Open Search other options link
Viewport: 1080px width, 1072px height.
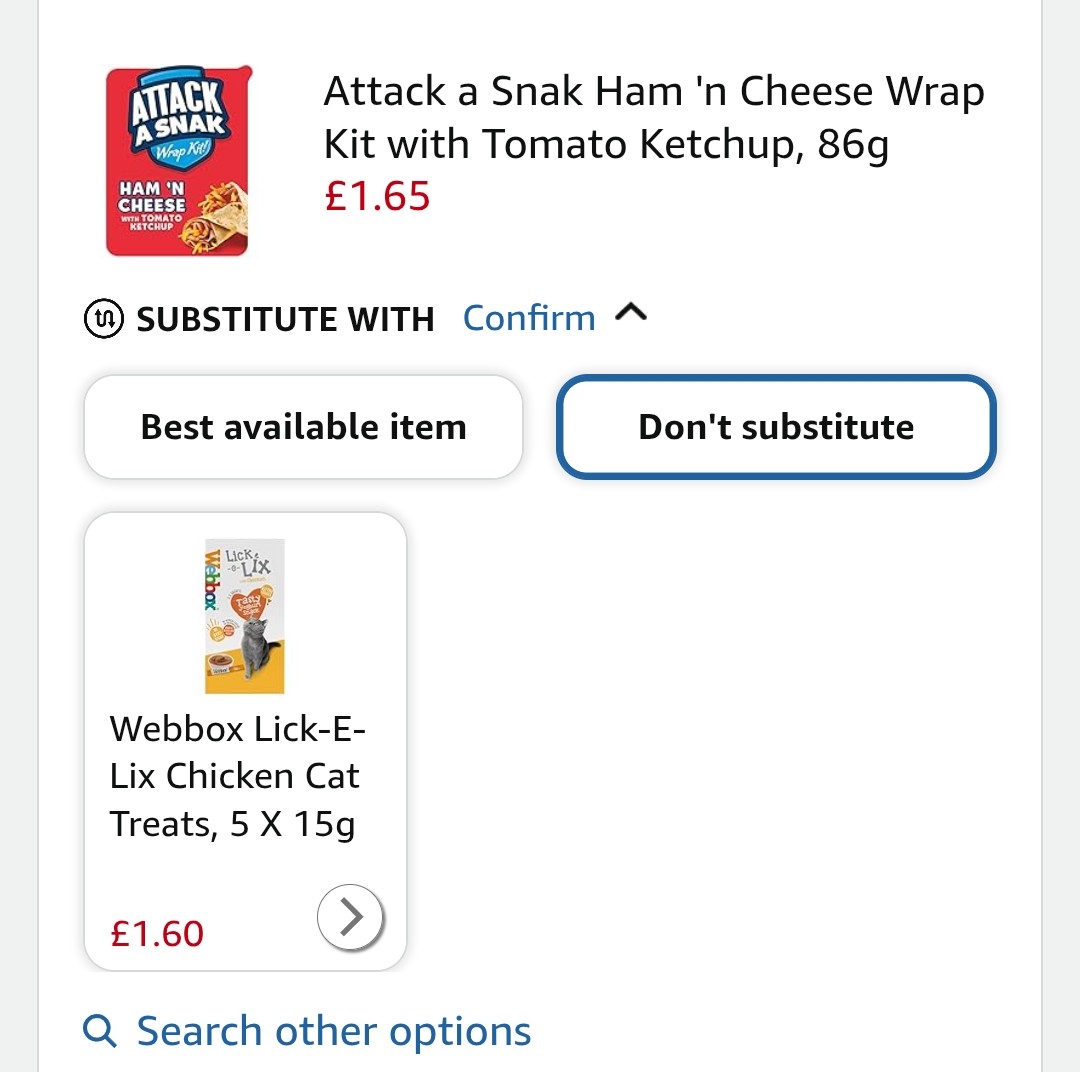point(333,1031)
